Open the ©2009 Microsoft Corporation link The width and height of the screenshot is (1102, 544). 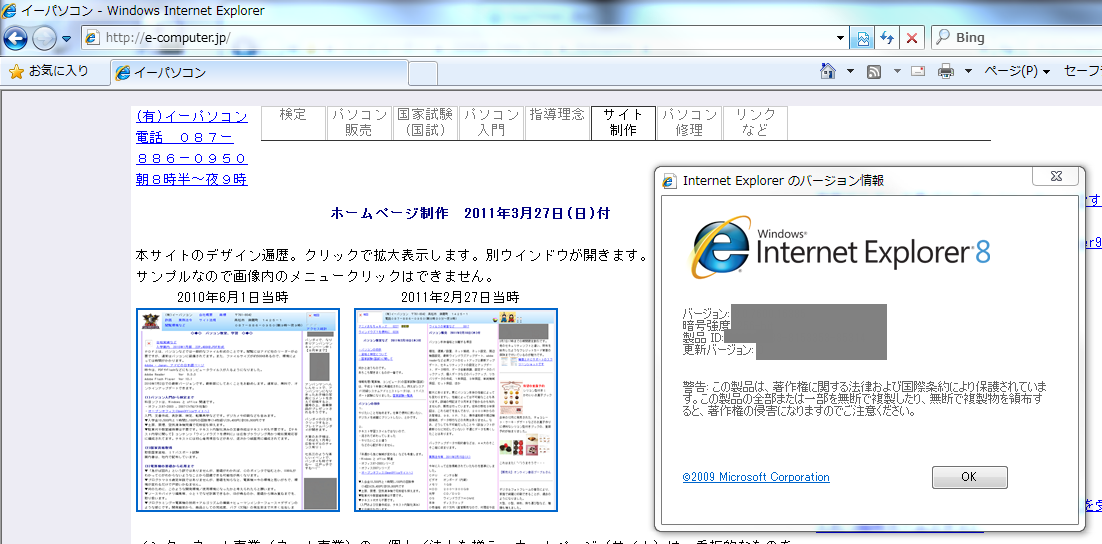pyautogui.click(x=756, y=477)
